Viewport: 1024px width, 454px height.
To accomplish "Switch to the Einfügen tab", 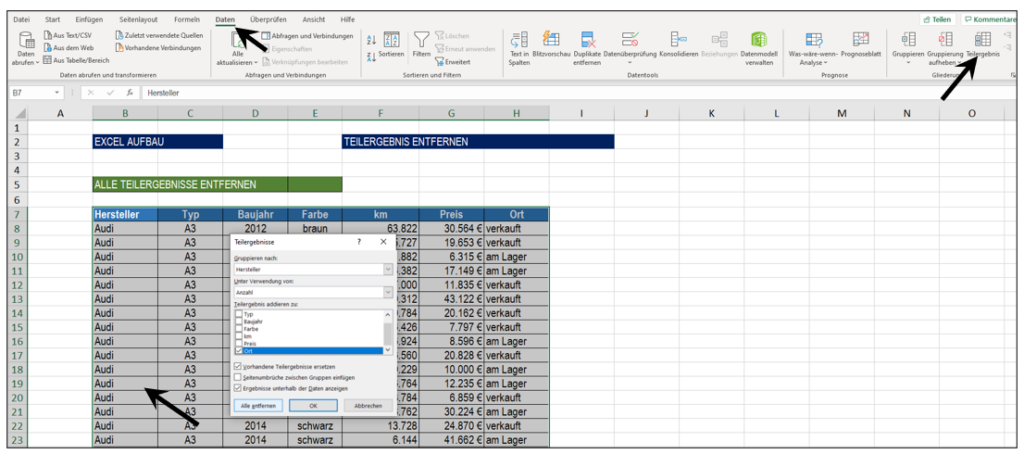I will pyautogui.click(x=89, y=20).
